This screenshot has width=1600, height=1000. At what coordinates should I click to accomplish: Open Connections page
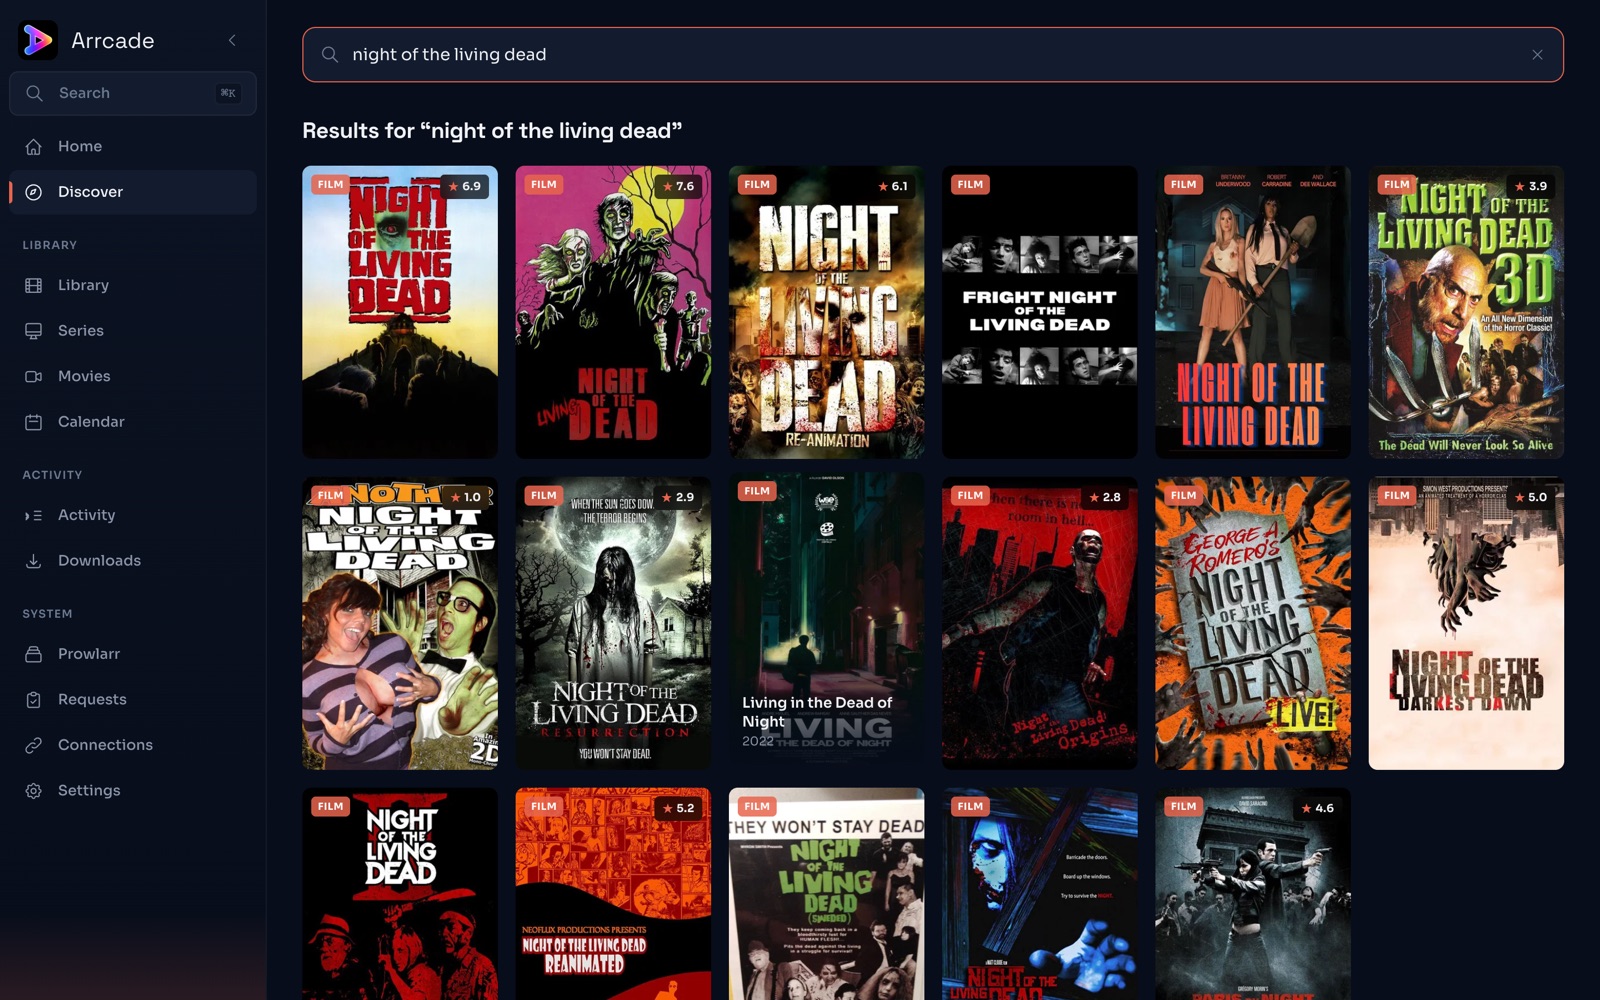tap(133, 744)
